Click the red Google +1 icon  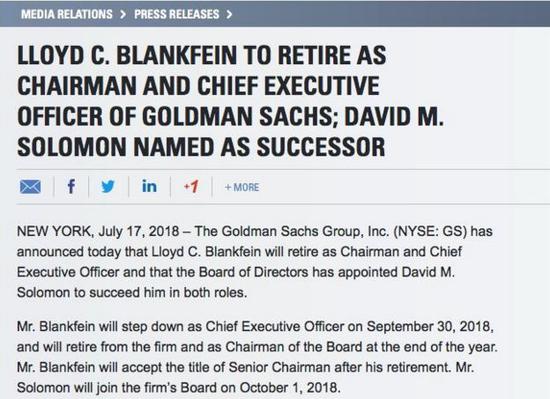(191, 187)
